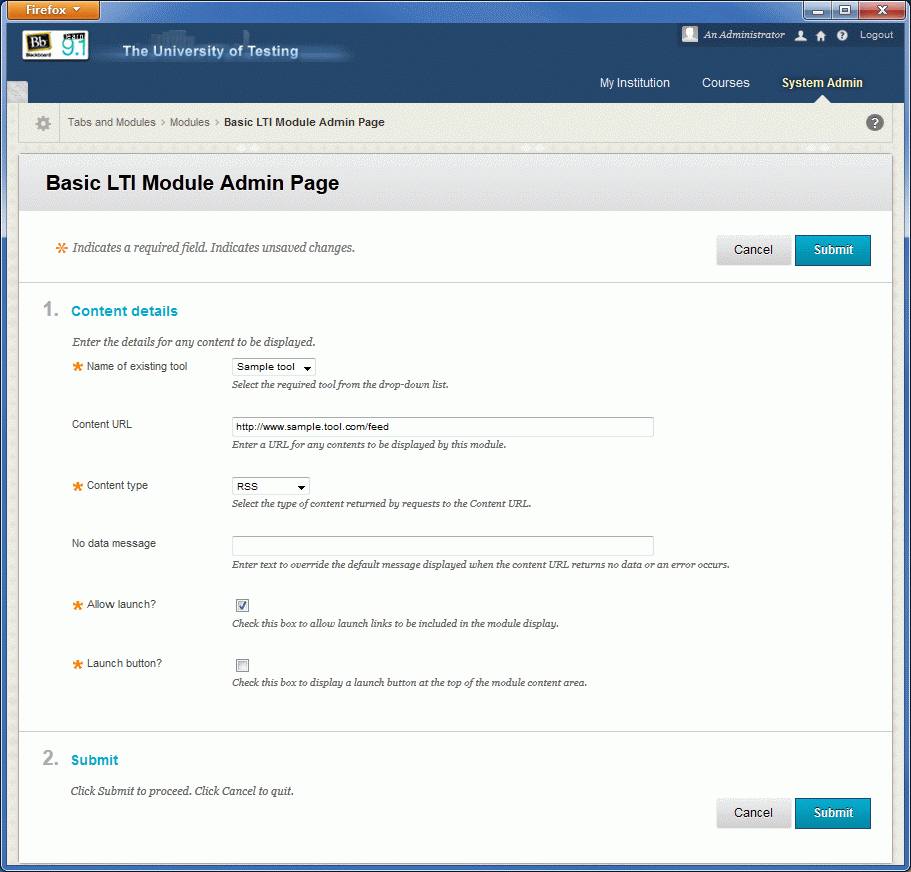Cancel the form at the bottom
Viewport: 911px width, 872px height.
[x=753, y=813]
